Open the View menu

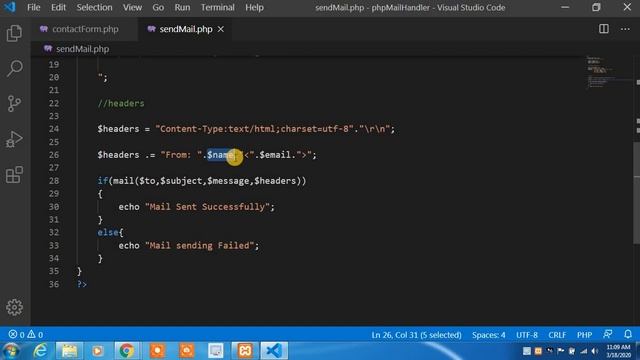132,7
